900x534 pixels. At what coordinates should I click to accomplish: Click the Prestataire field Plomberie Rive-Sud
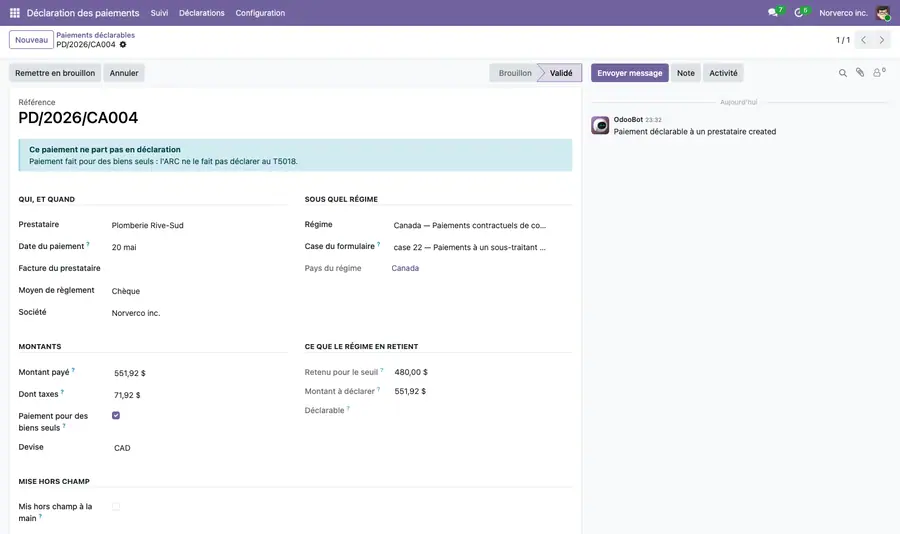pyautogui.click(x=148, y=226)
